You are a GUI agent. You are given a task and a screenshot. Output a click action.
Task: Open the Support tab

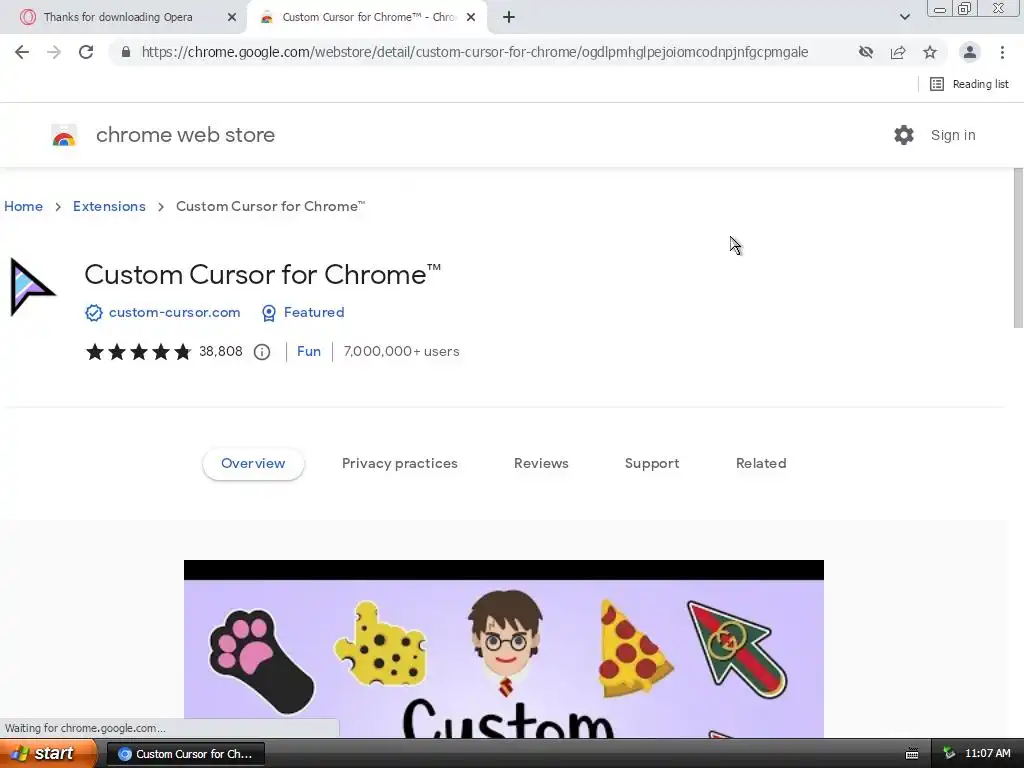[652, 464]
